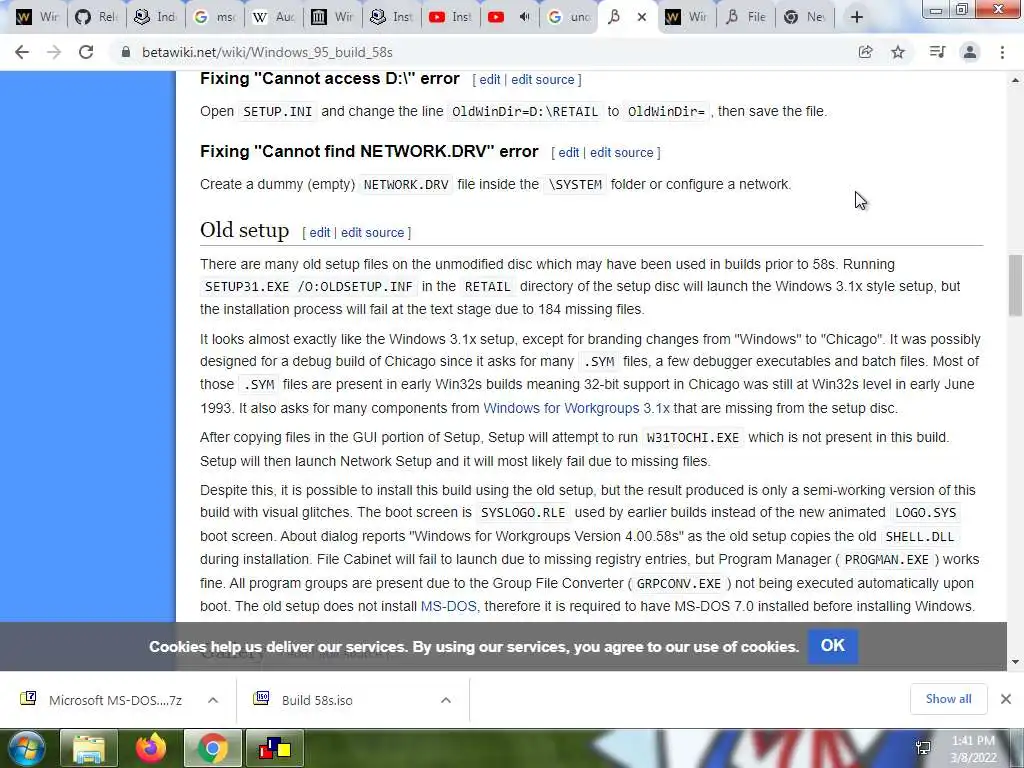
Task: Open the Chrome profile avatar
Action: (x=970, y=52)
